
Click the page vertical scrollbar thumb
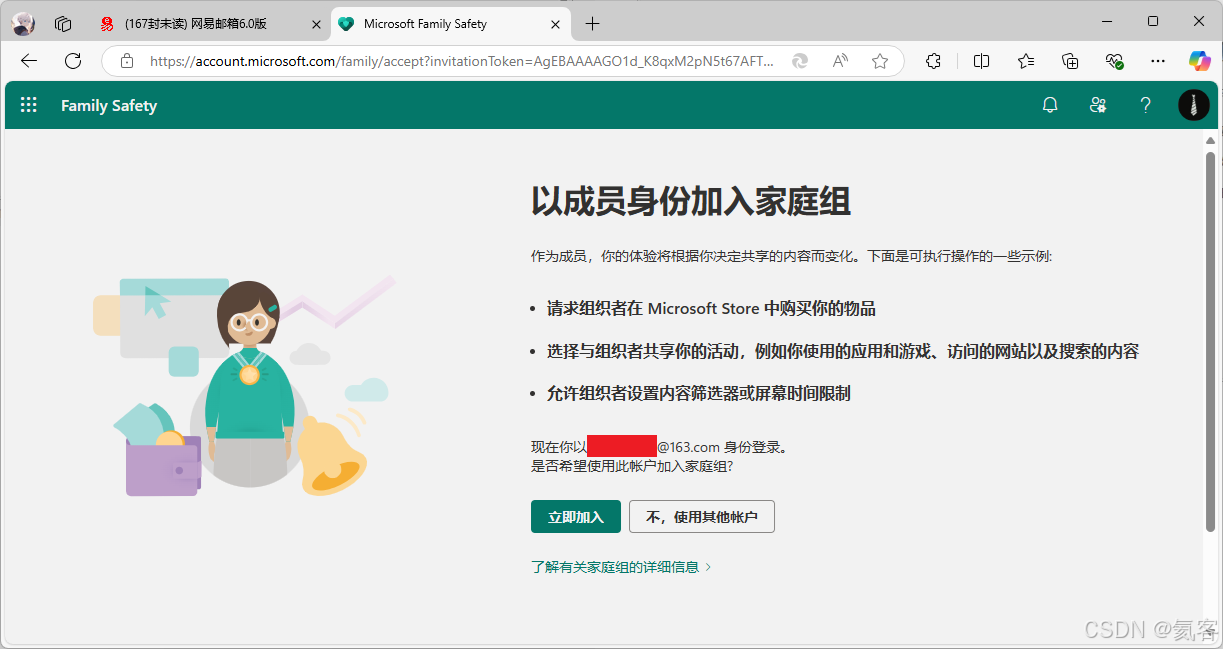coord(1210,341)
